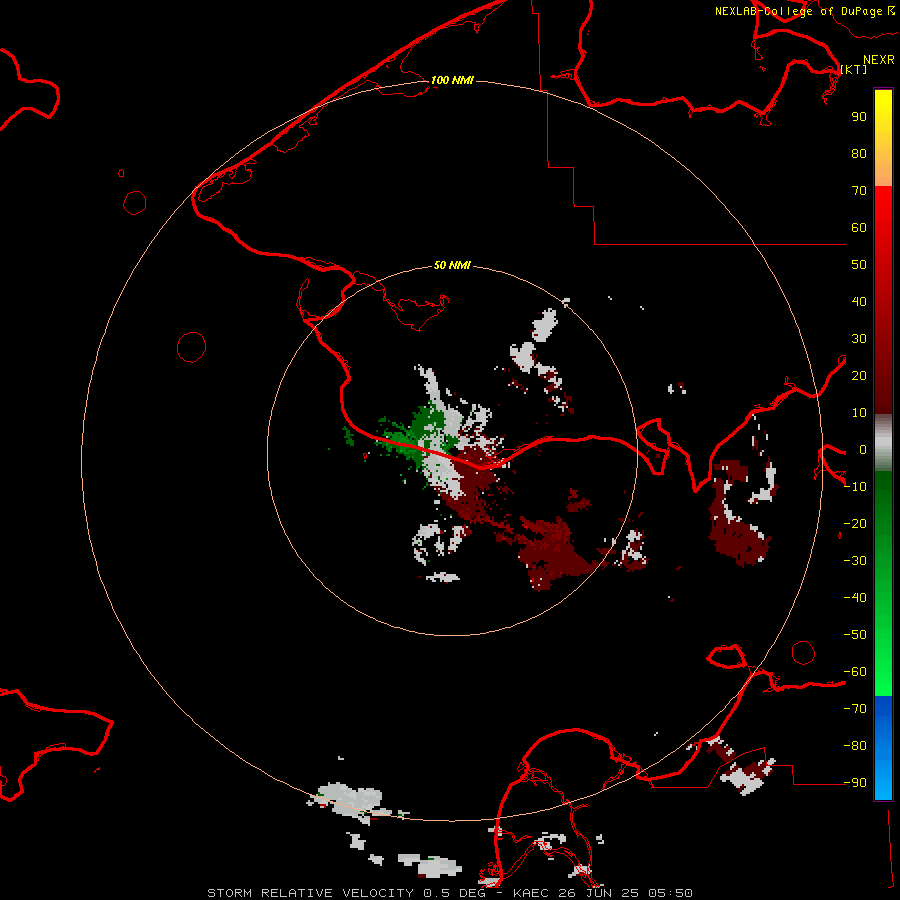Click the 0 label on the velocity scale
This screenshot has height=900, width=900.
[862, 449]
